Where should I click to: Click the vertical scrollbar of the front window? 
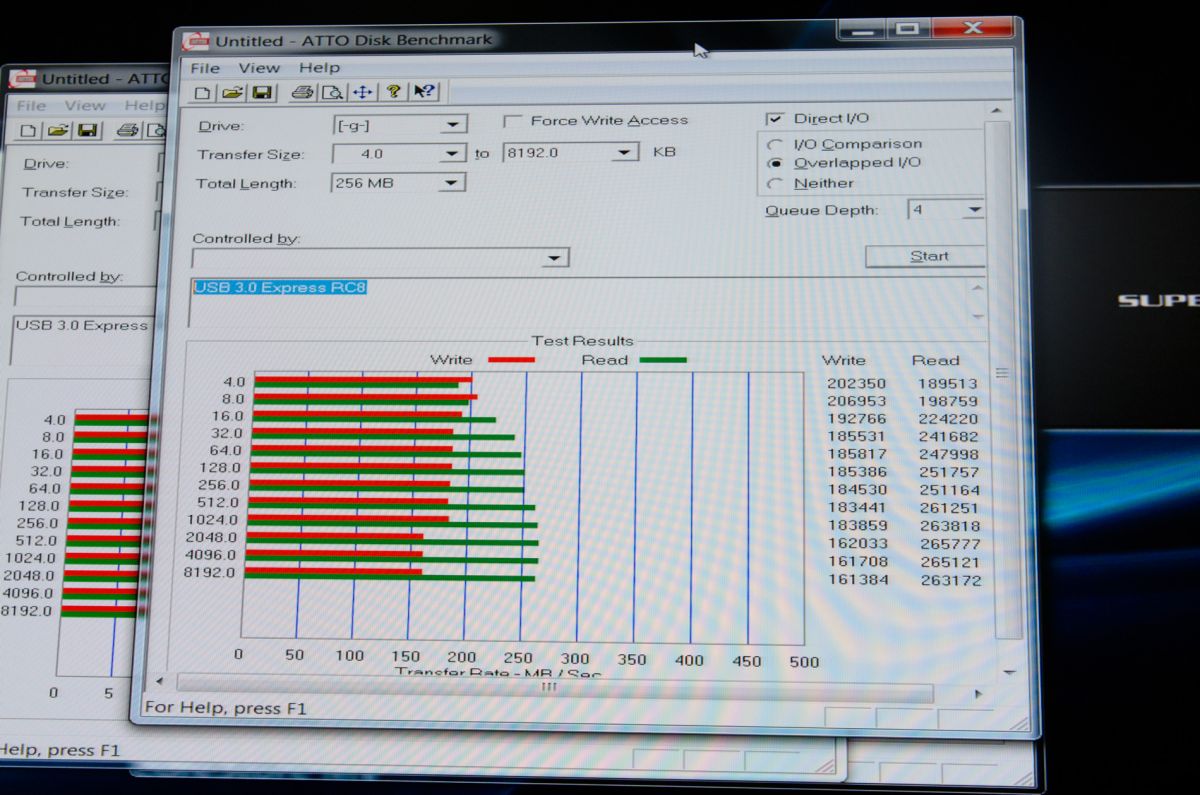pyautogui.click(x=1004, y=380)
